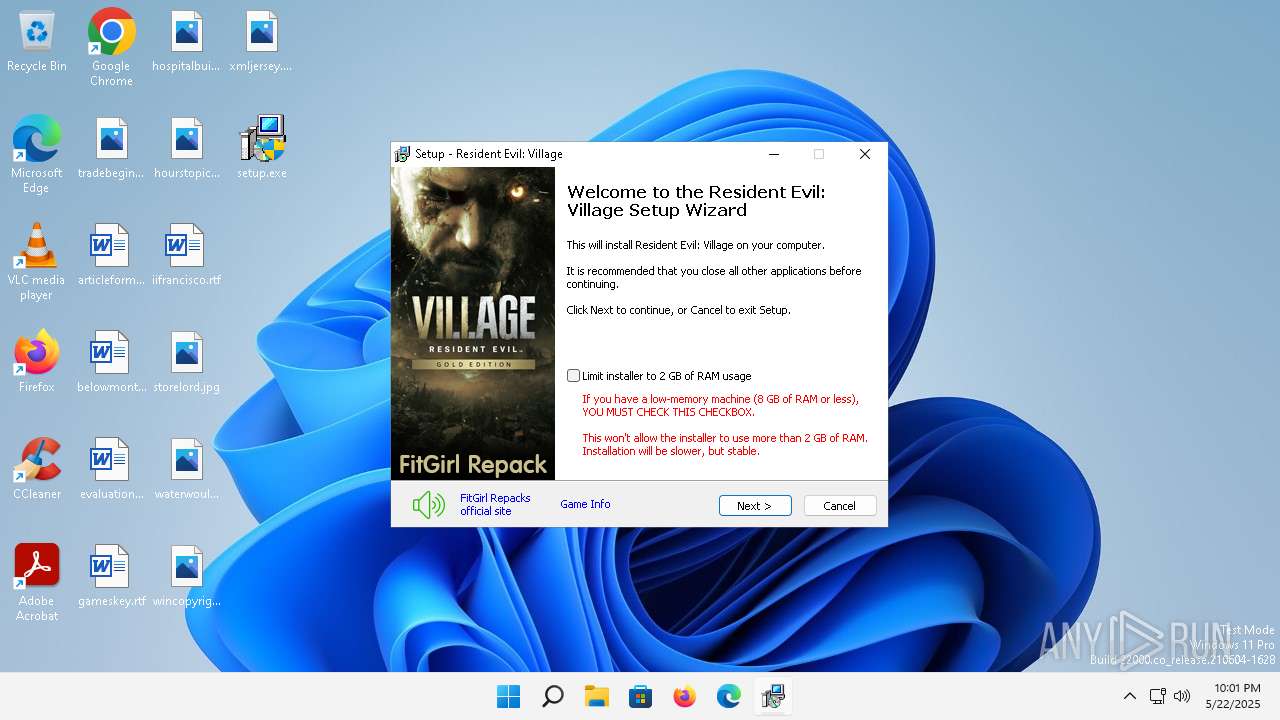Select the setup.exe desktop icon
This screenshot has height=720, width=1280.
(x=262, y=149)
